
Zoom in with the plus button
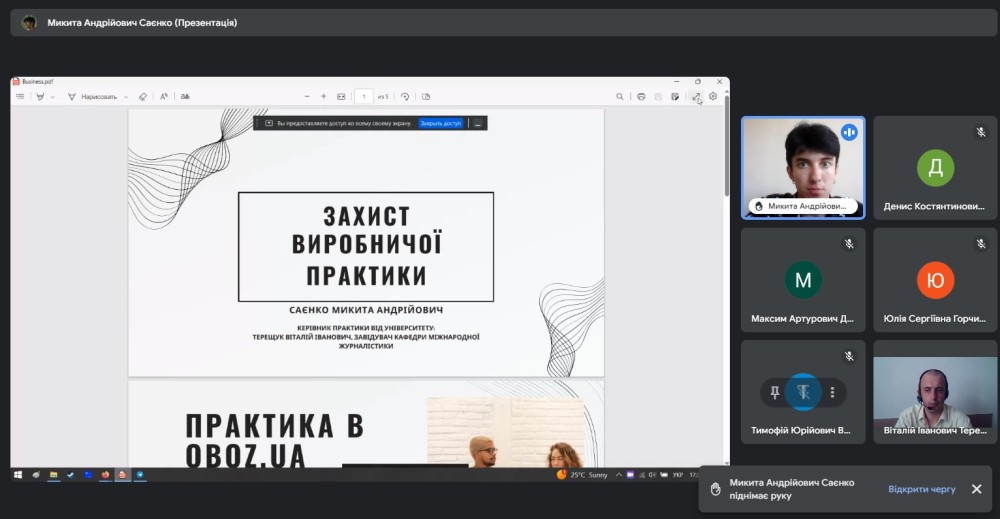323,97
